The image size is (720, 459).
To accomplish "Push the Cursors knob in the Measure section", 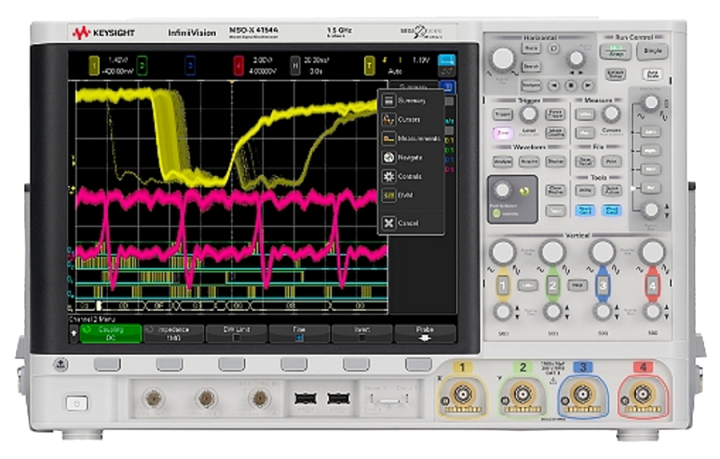I will pyautogui.click(x=611, y=113).
